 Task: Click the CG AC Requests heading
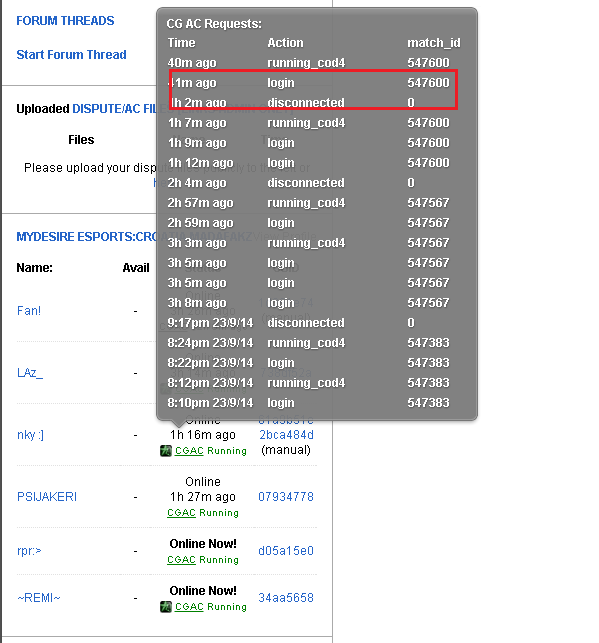[x=214, y=24]
